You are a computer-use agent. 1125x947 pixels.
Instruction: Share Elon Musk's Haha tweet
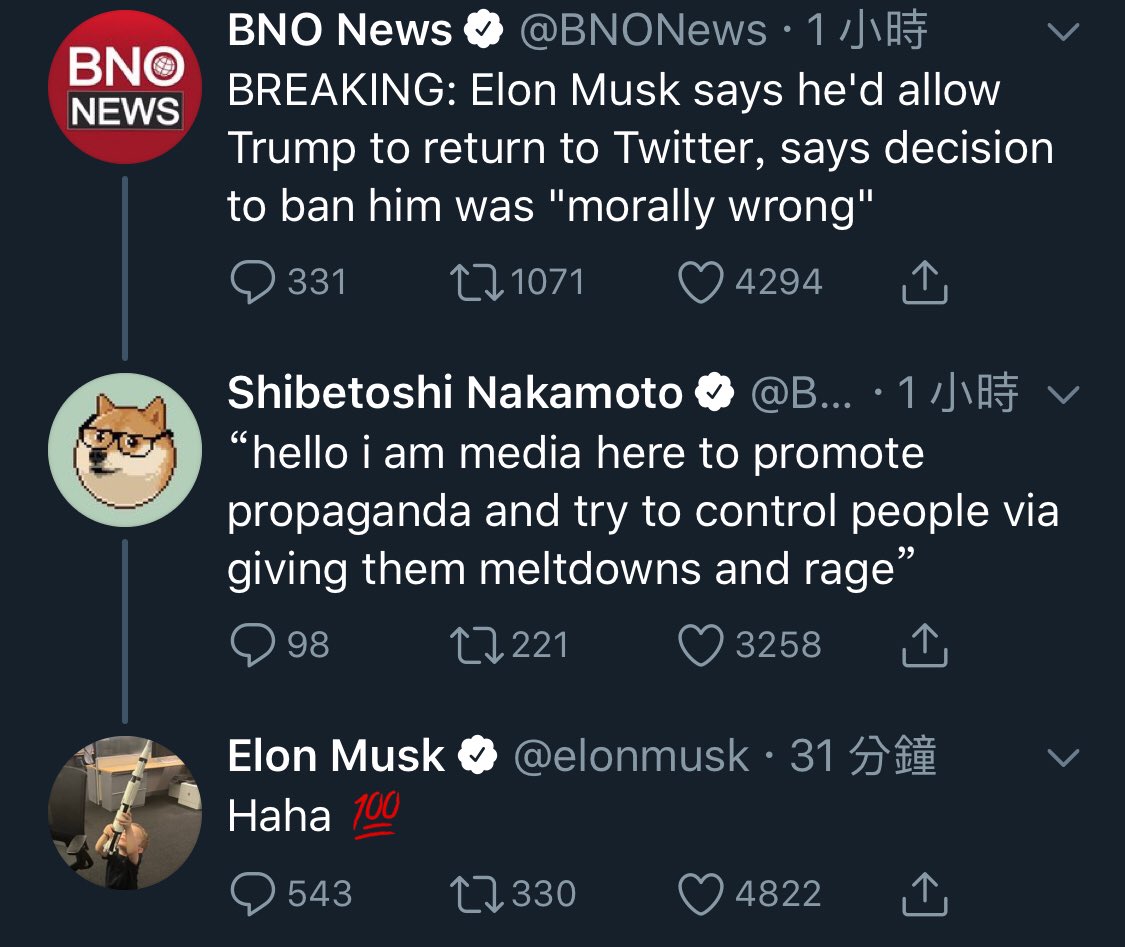point(924,893)
